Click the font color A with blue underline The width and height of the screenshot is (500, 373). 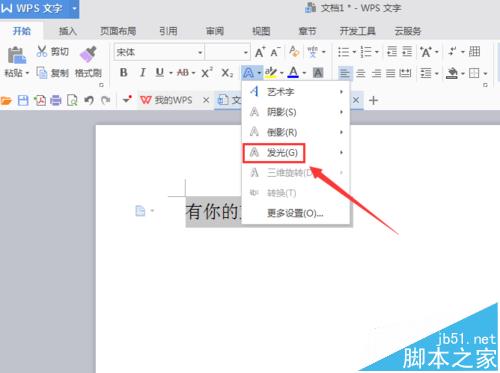(293, 72)
